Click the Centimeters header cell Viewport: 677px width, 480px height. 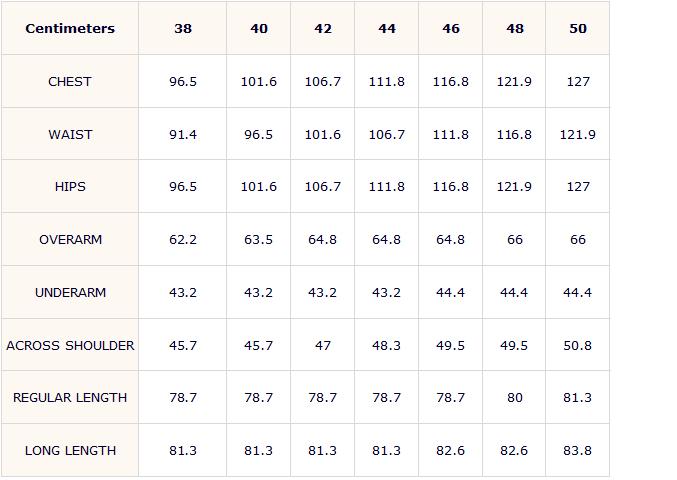point(70,28)
